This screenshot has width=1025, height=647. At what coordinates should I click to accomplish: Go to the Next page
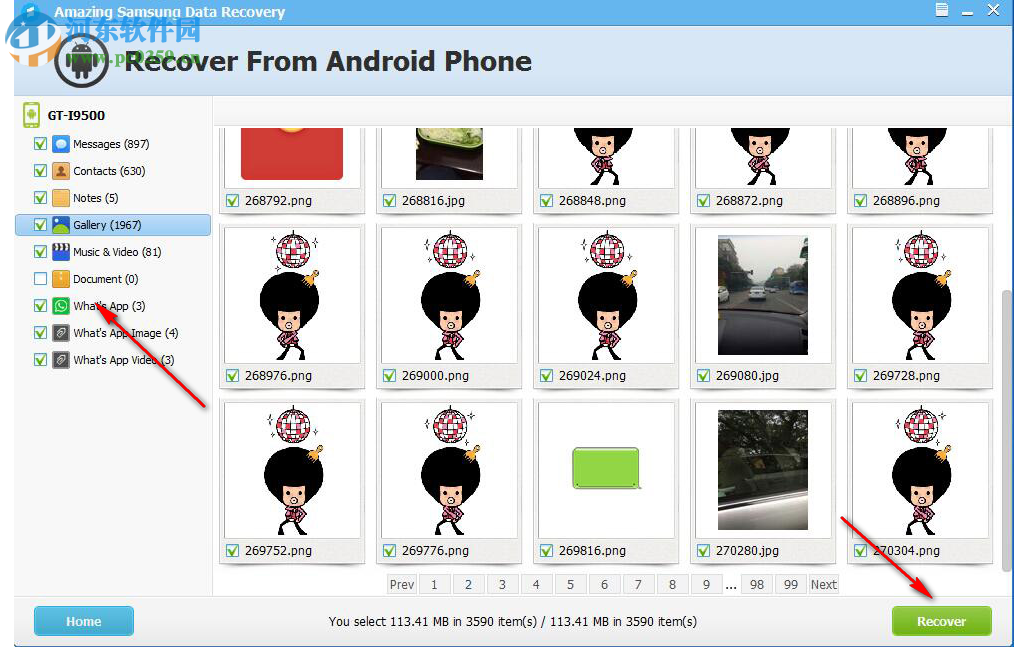[824, 584]
